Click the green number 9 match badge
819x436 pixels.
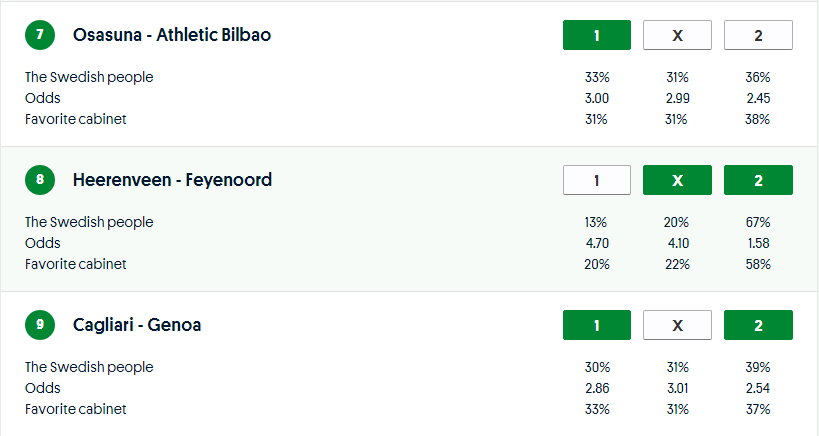[x=40, y=325]
